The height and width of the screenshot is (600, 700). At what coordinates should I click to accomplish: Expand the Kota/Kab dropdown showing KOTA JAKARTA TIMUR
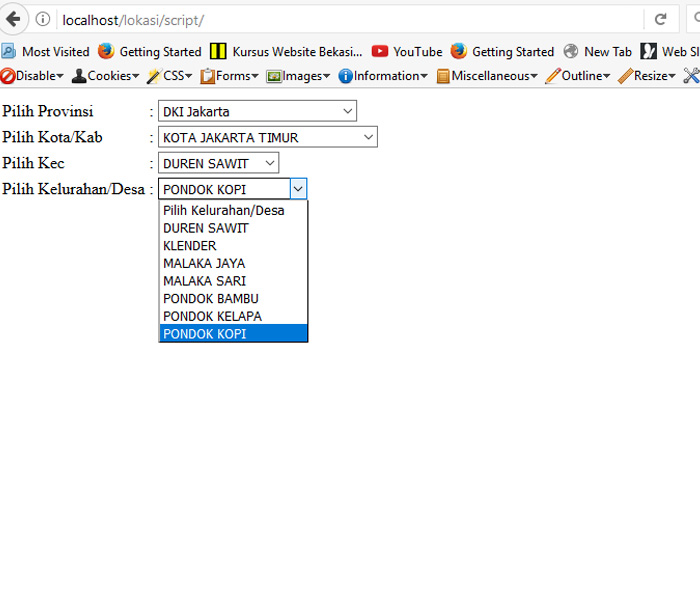click(267, 137)
